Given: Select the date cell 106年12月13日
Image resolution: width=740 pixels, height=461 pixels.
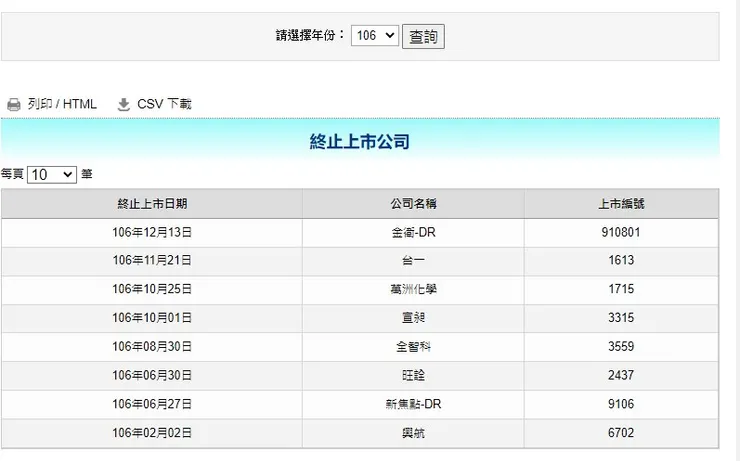Looking at the screenshot, I should (x=152, y=232).
